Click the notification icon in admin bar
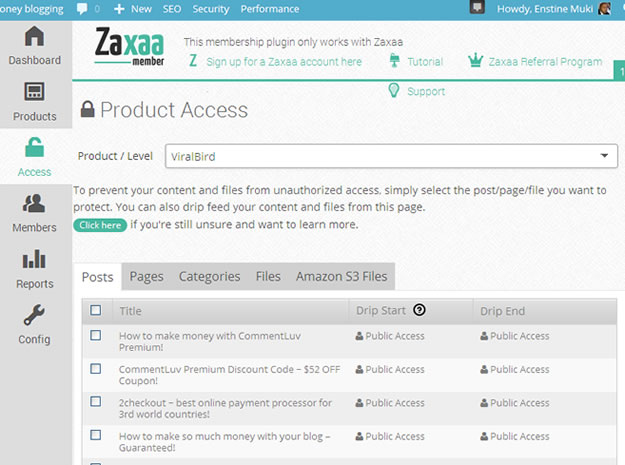Image resolution: width=625 pixels, height=465 pixels. [477, 7]
